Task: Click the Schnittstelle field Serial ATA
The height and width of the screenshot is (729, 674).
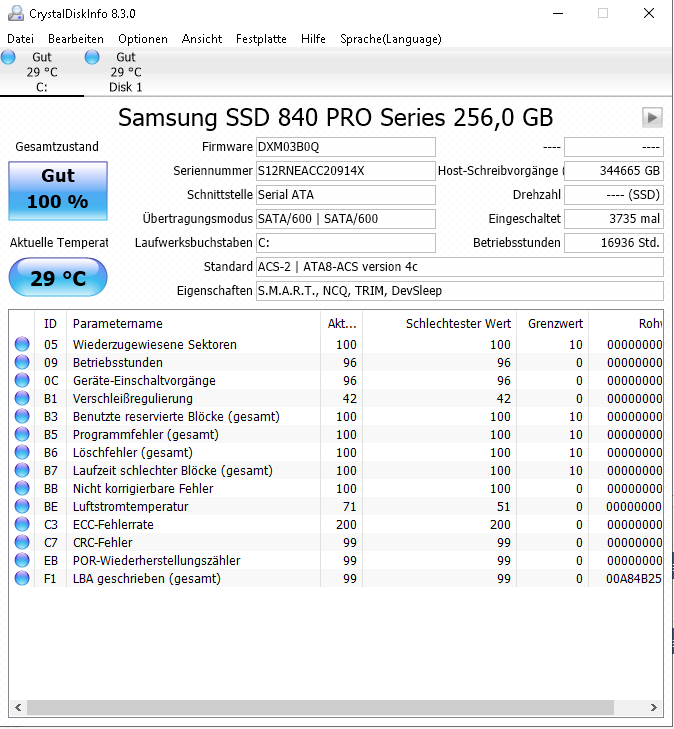Action: [345, 195]
